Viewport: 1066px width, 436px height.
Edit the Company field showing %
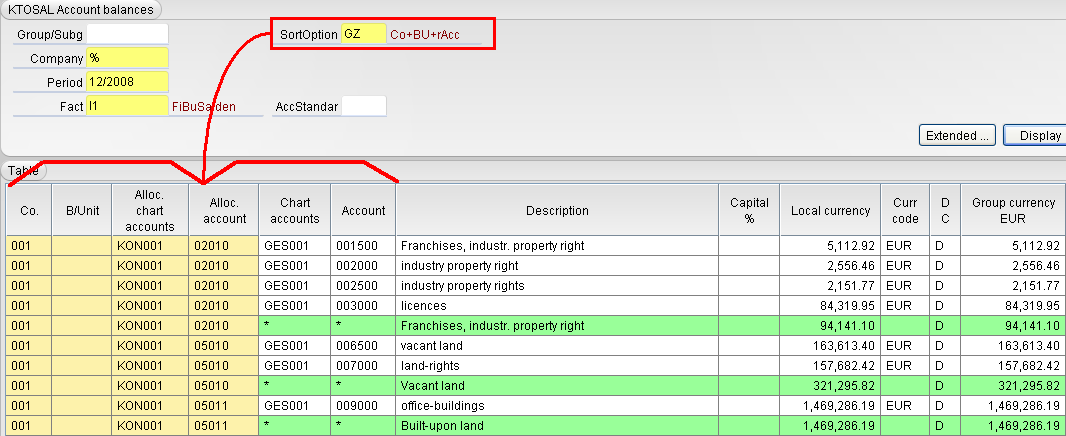[x=127, y=58]
